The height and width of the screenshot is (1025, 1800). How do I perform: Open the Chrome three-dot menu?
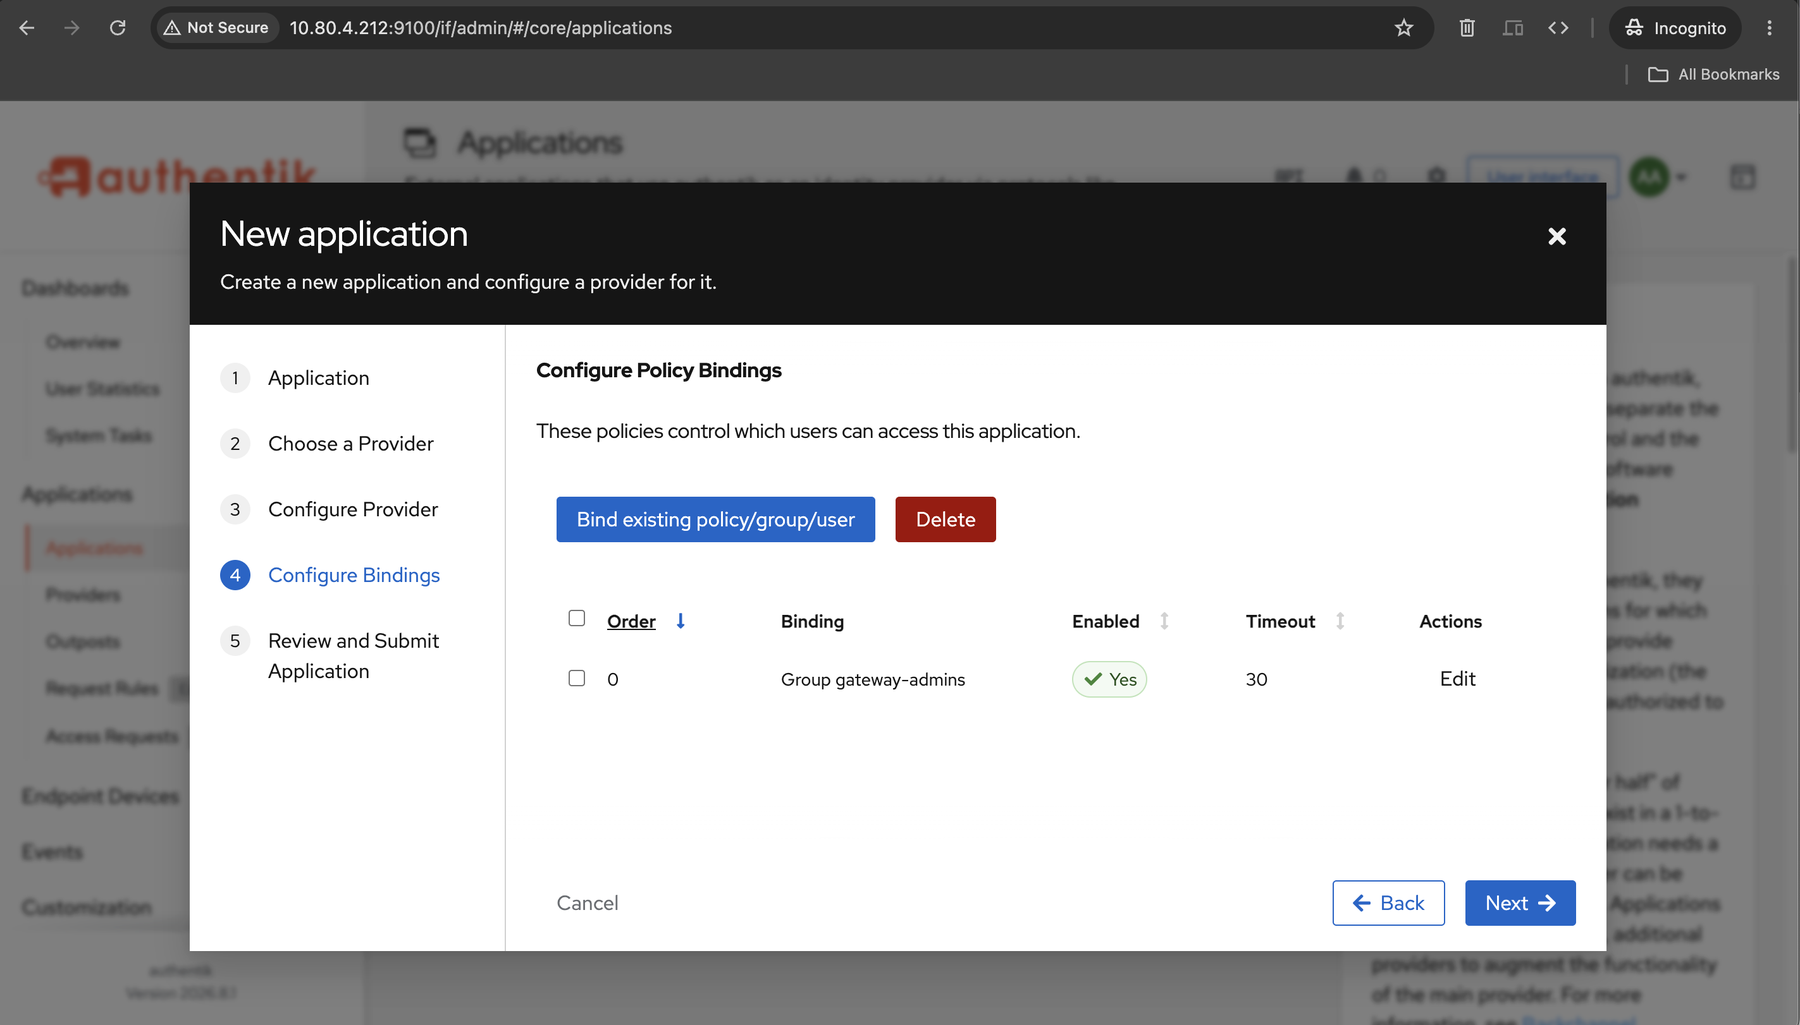pyautogui.click(x=1769, y=28)
